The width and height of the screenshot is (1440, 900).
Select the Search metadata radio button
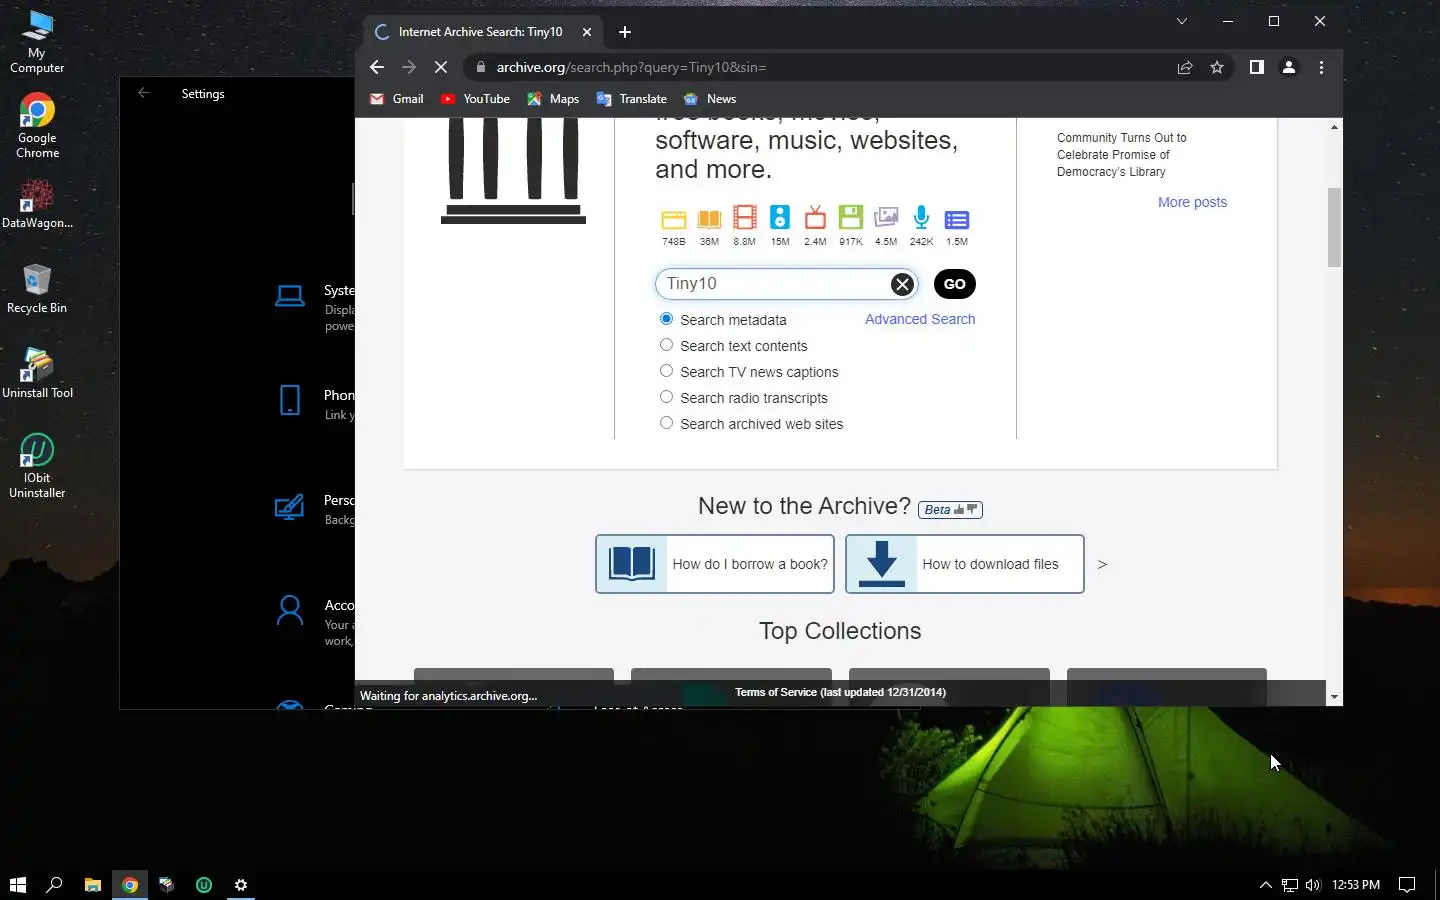(x=666, y=319)
